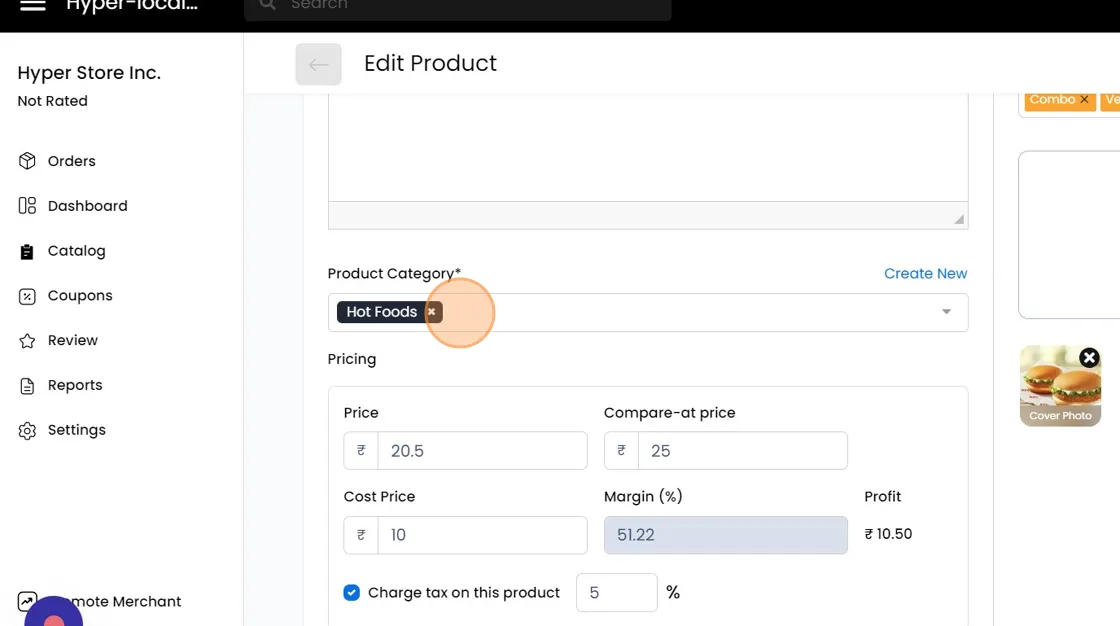
Task: Click the Compare-at price field
Action: click(x=741, y=451)
